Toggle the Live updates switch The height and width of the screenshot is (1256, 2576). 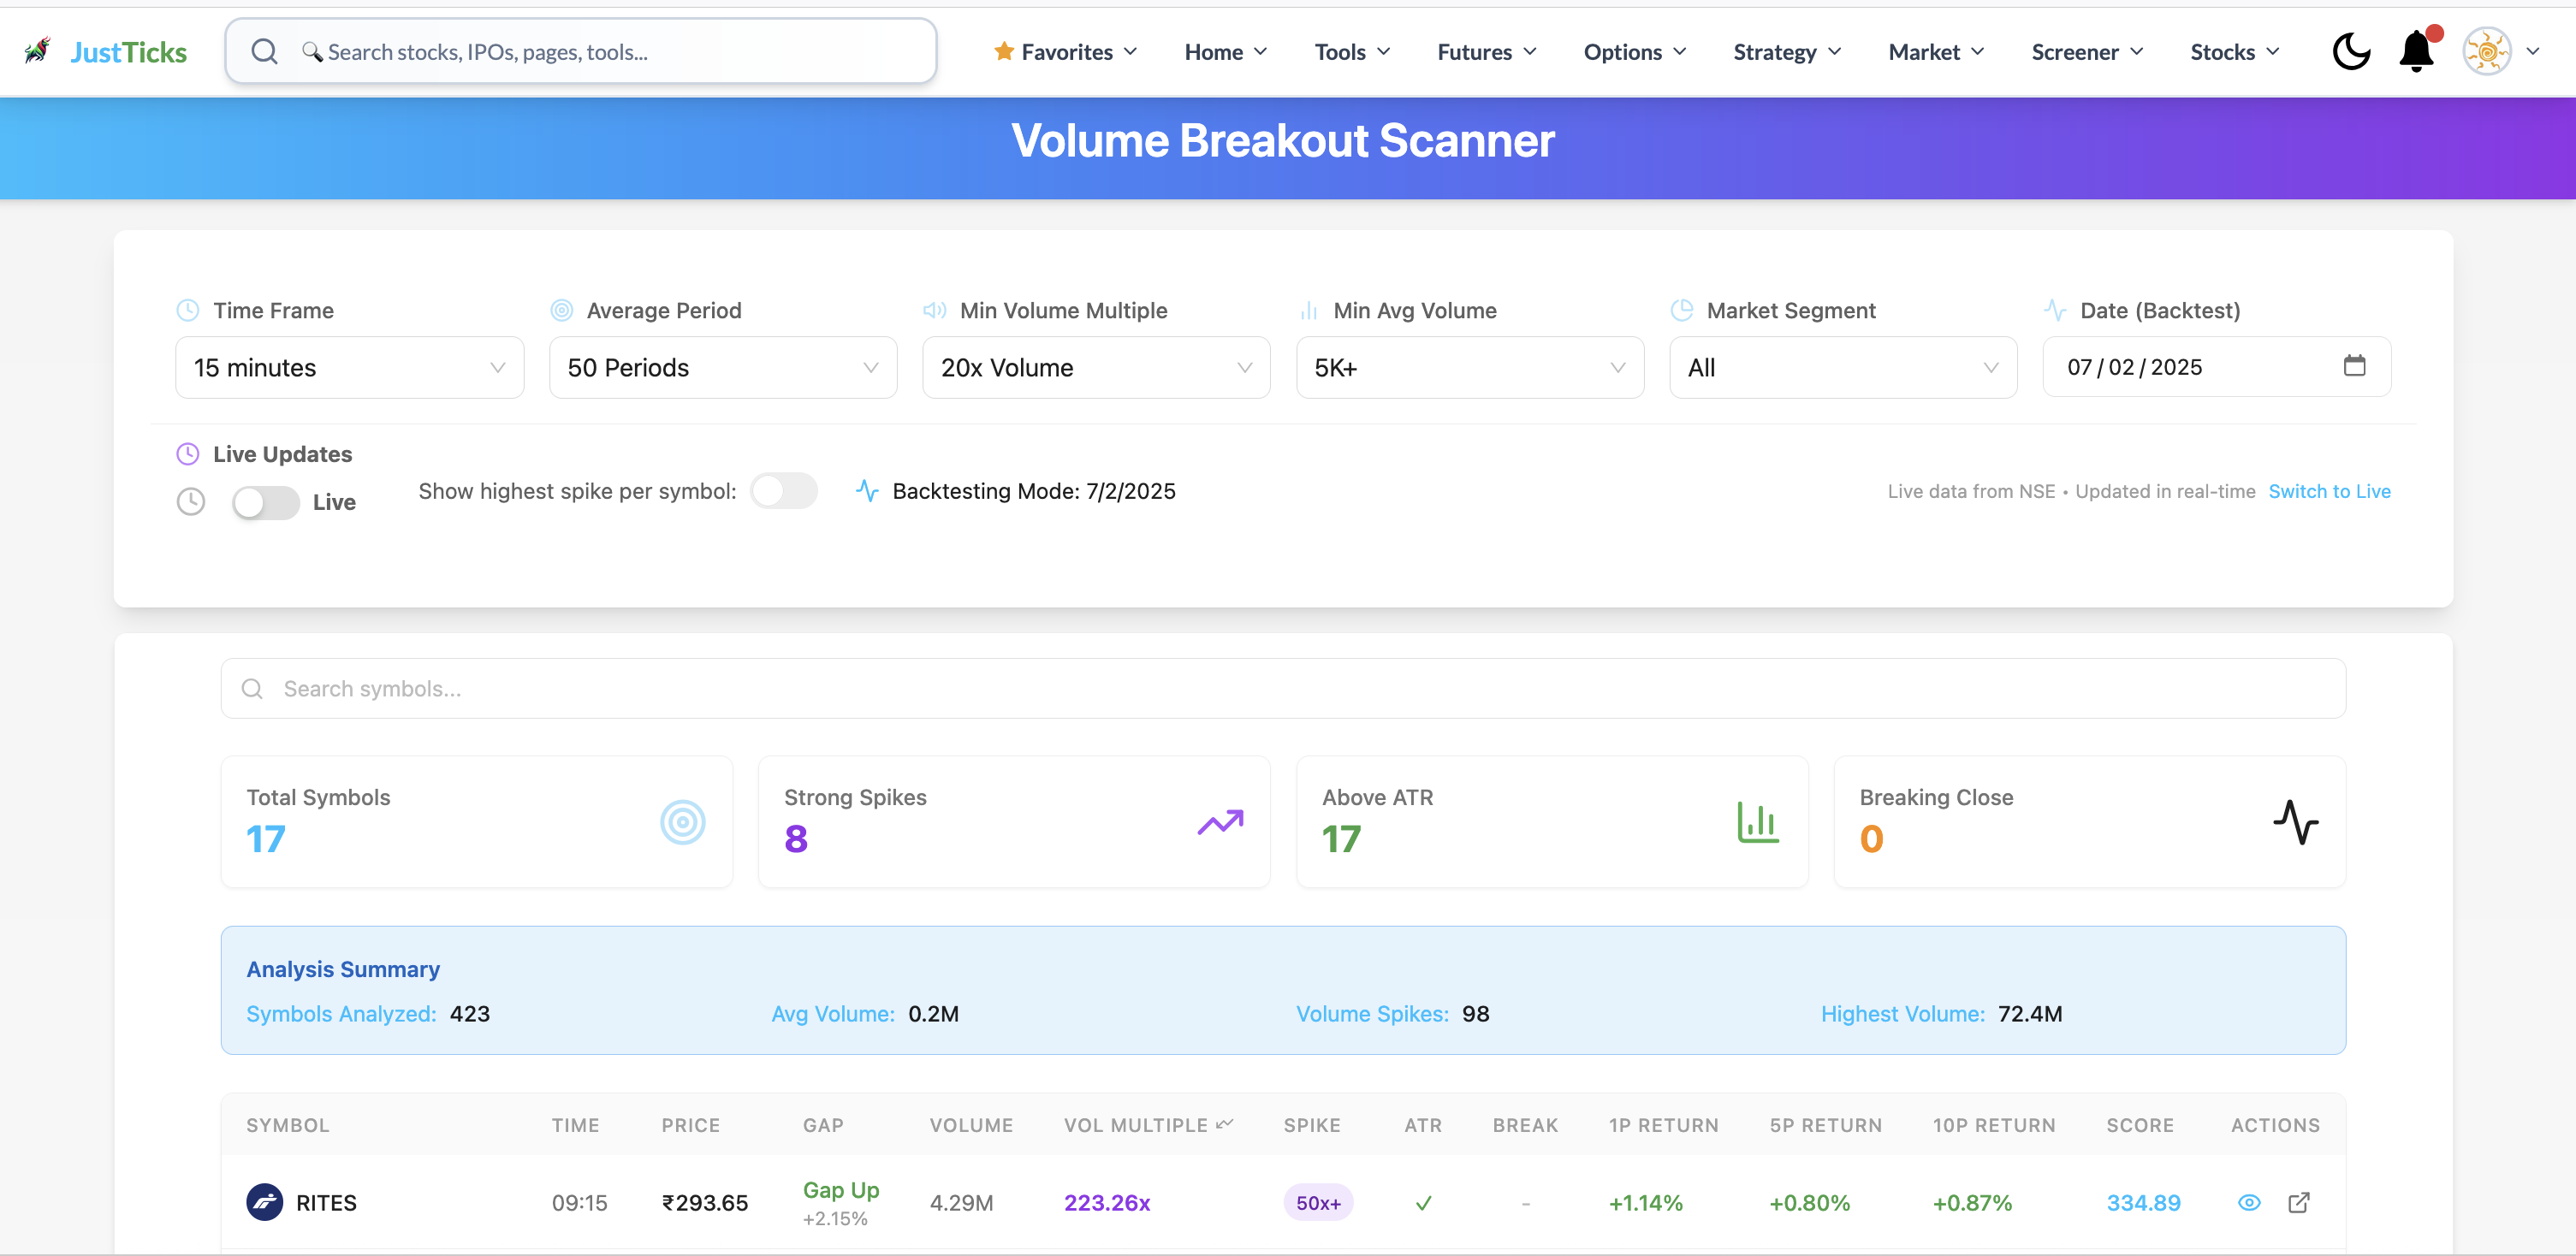[x=265, y=502]
